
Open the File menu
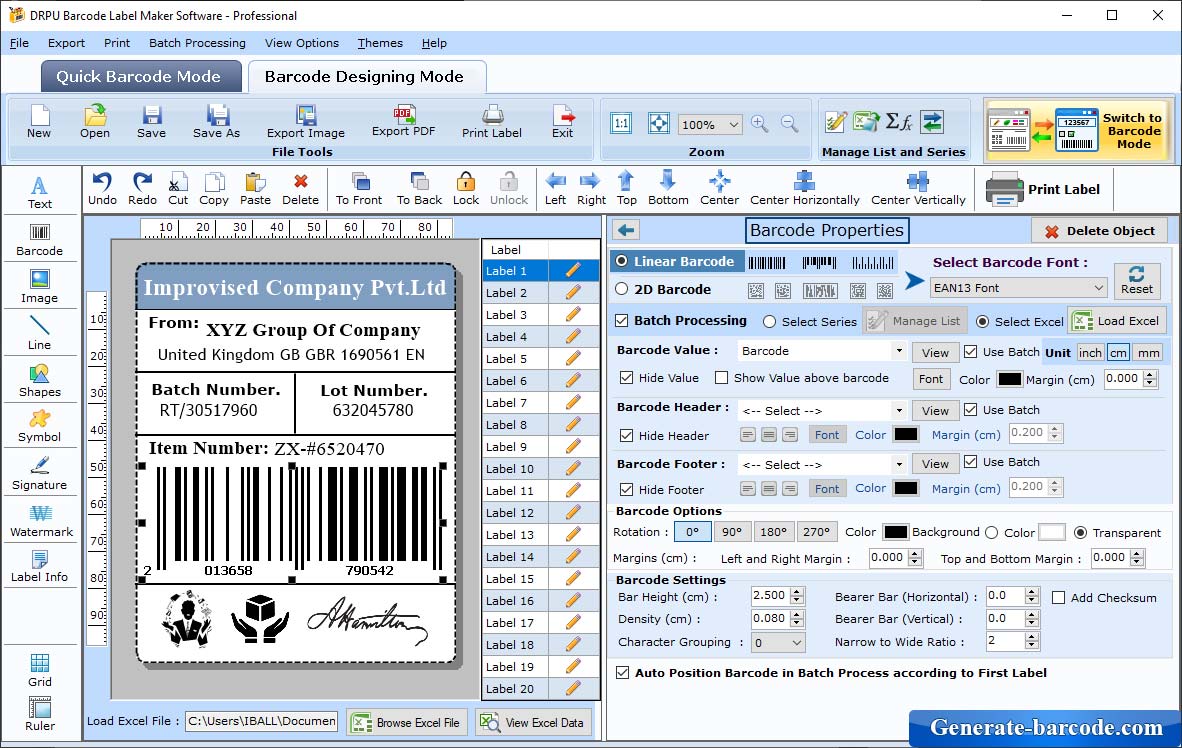click(x=20, y=43)
